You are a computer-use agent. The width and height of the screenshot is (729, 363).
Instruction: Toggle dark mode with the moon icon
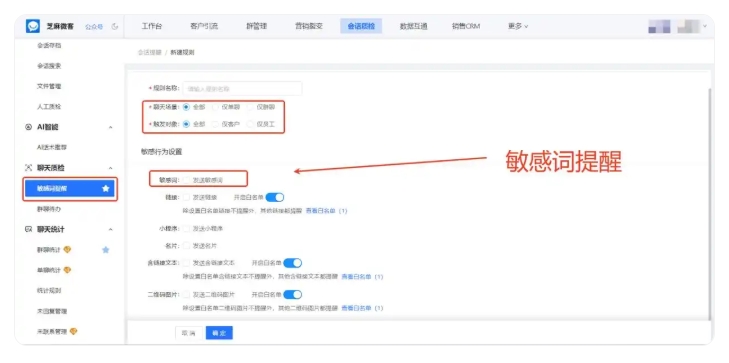click(115, 26)
